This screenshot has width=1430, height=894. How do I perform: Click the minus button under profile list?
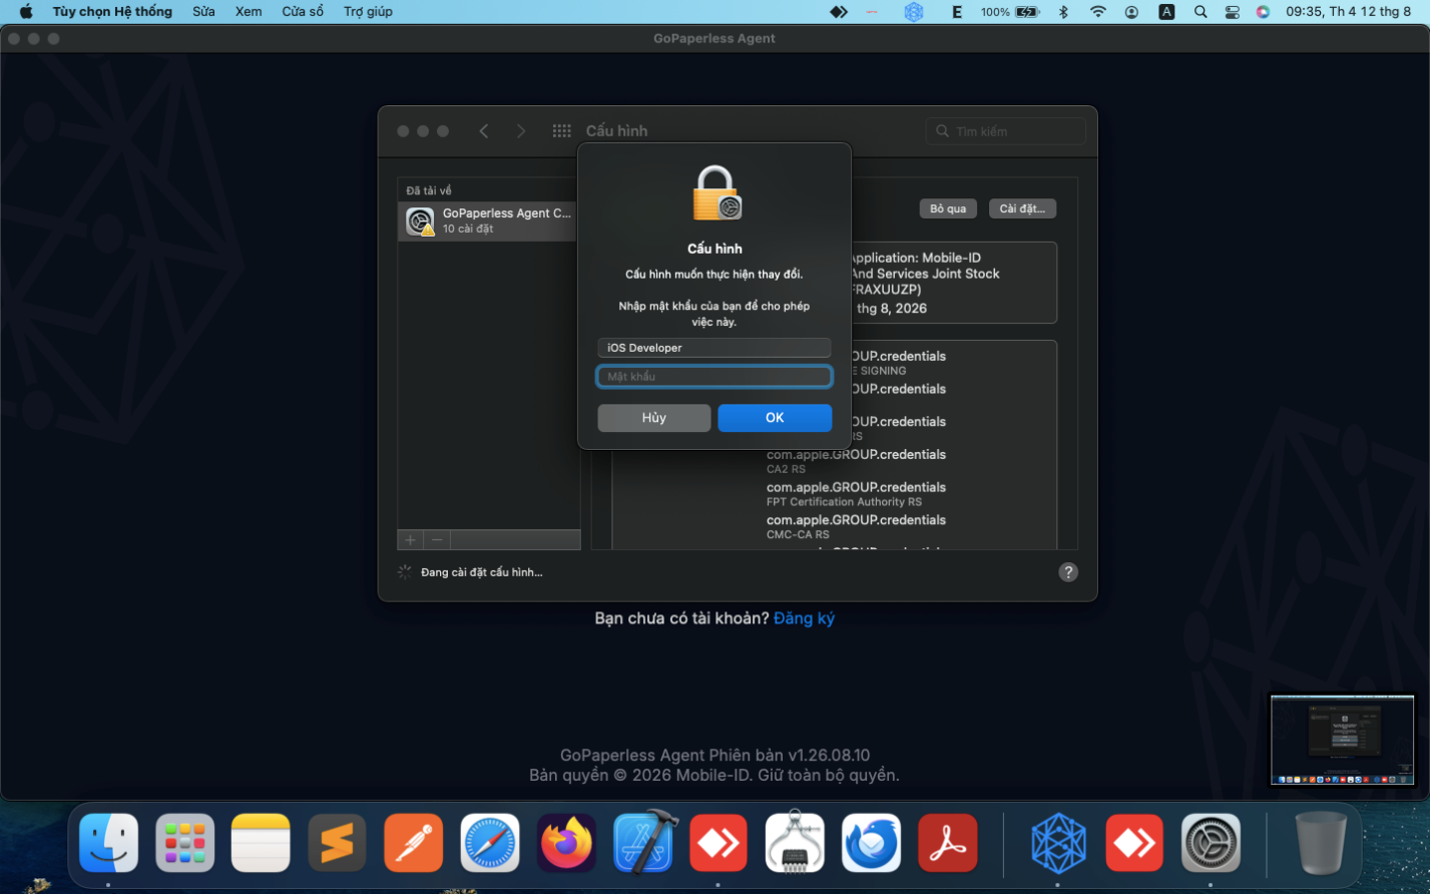437,540
